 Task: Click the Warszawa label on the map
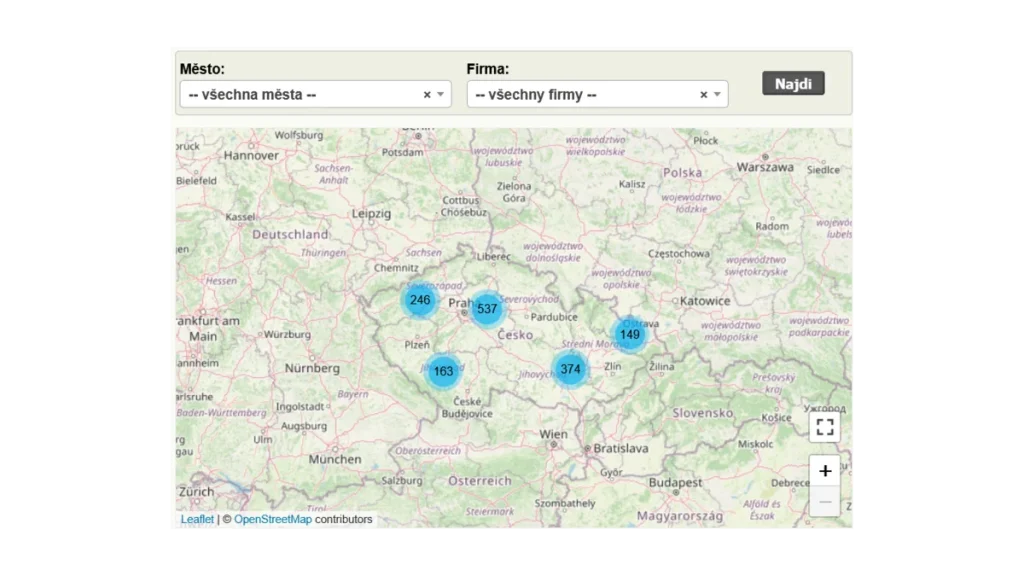pos(765,167)
